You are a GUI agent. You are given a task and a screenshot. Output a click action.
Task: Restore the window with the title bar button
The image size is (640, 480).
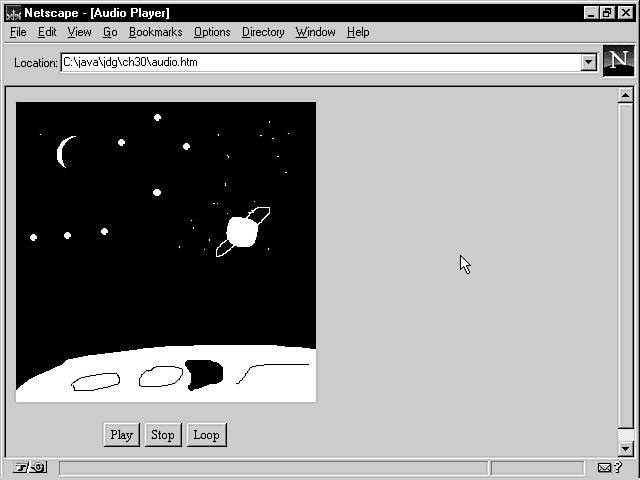pos(607,13)
